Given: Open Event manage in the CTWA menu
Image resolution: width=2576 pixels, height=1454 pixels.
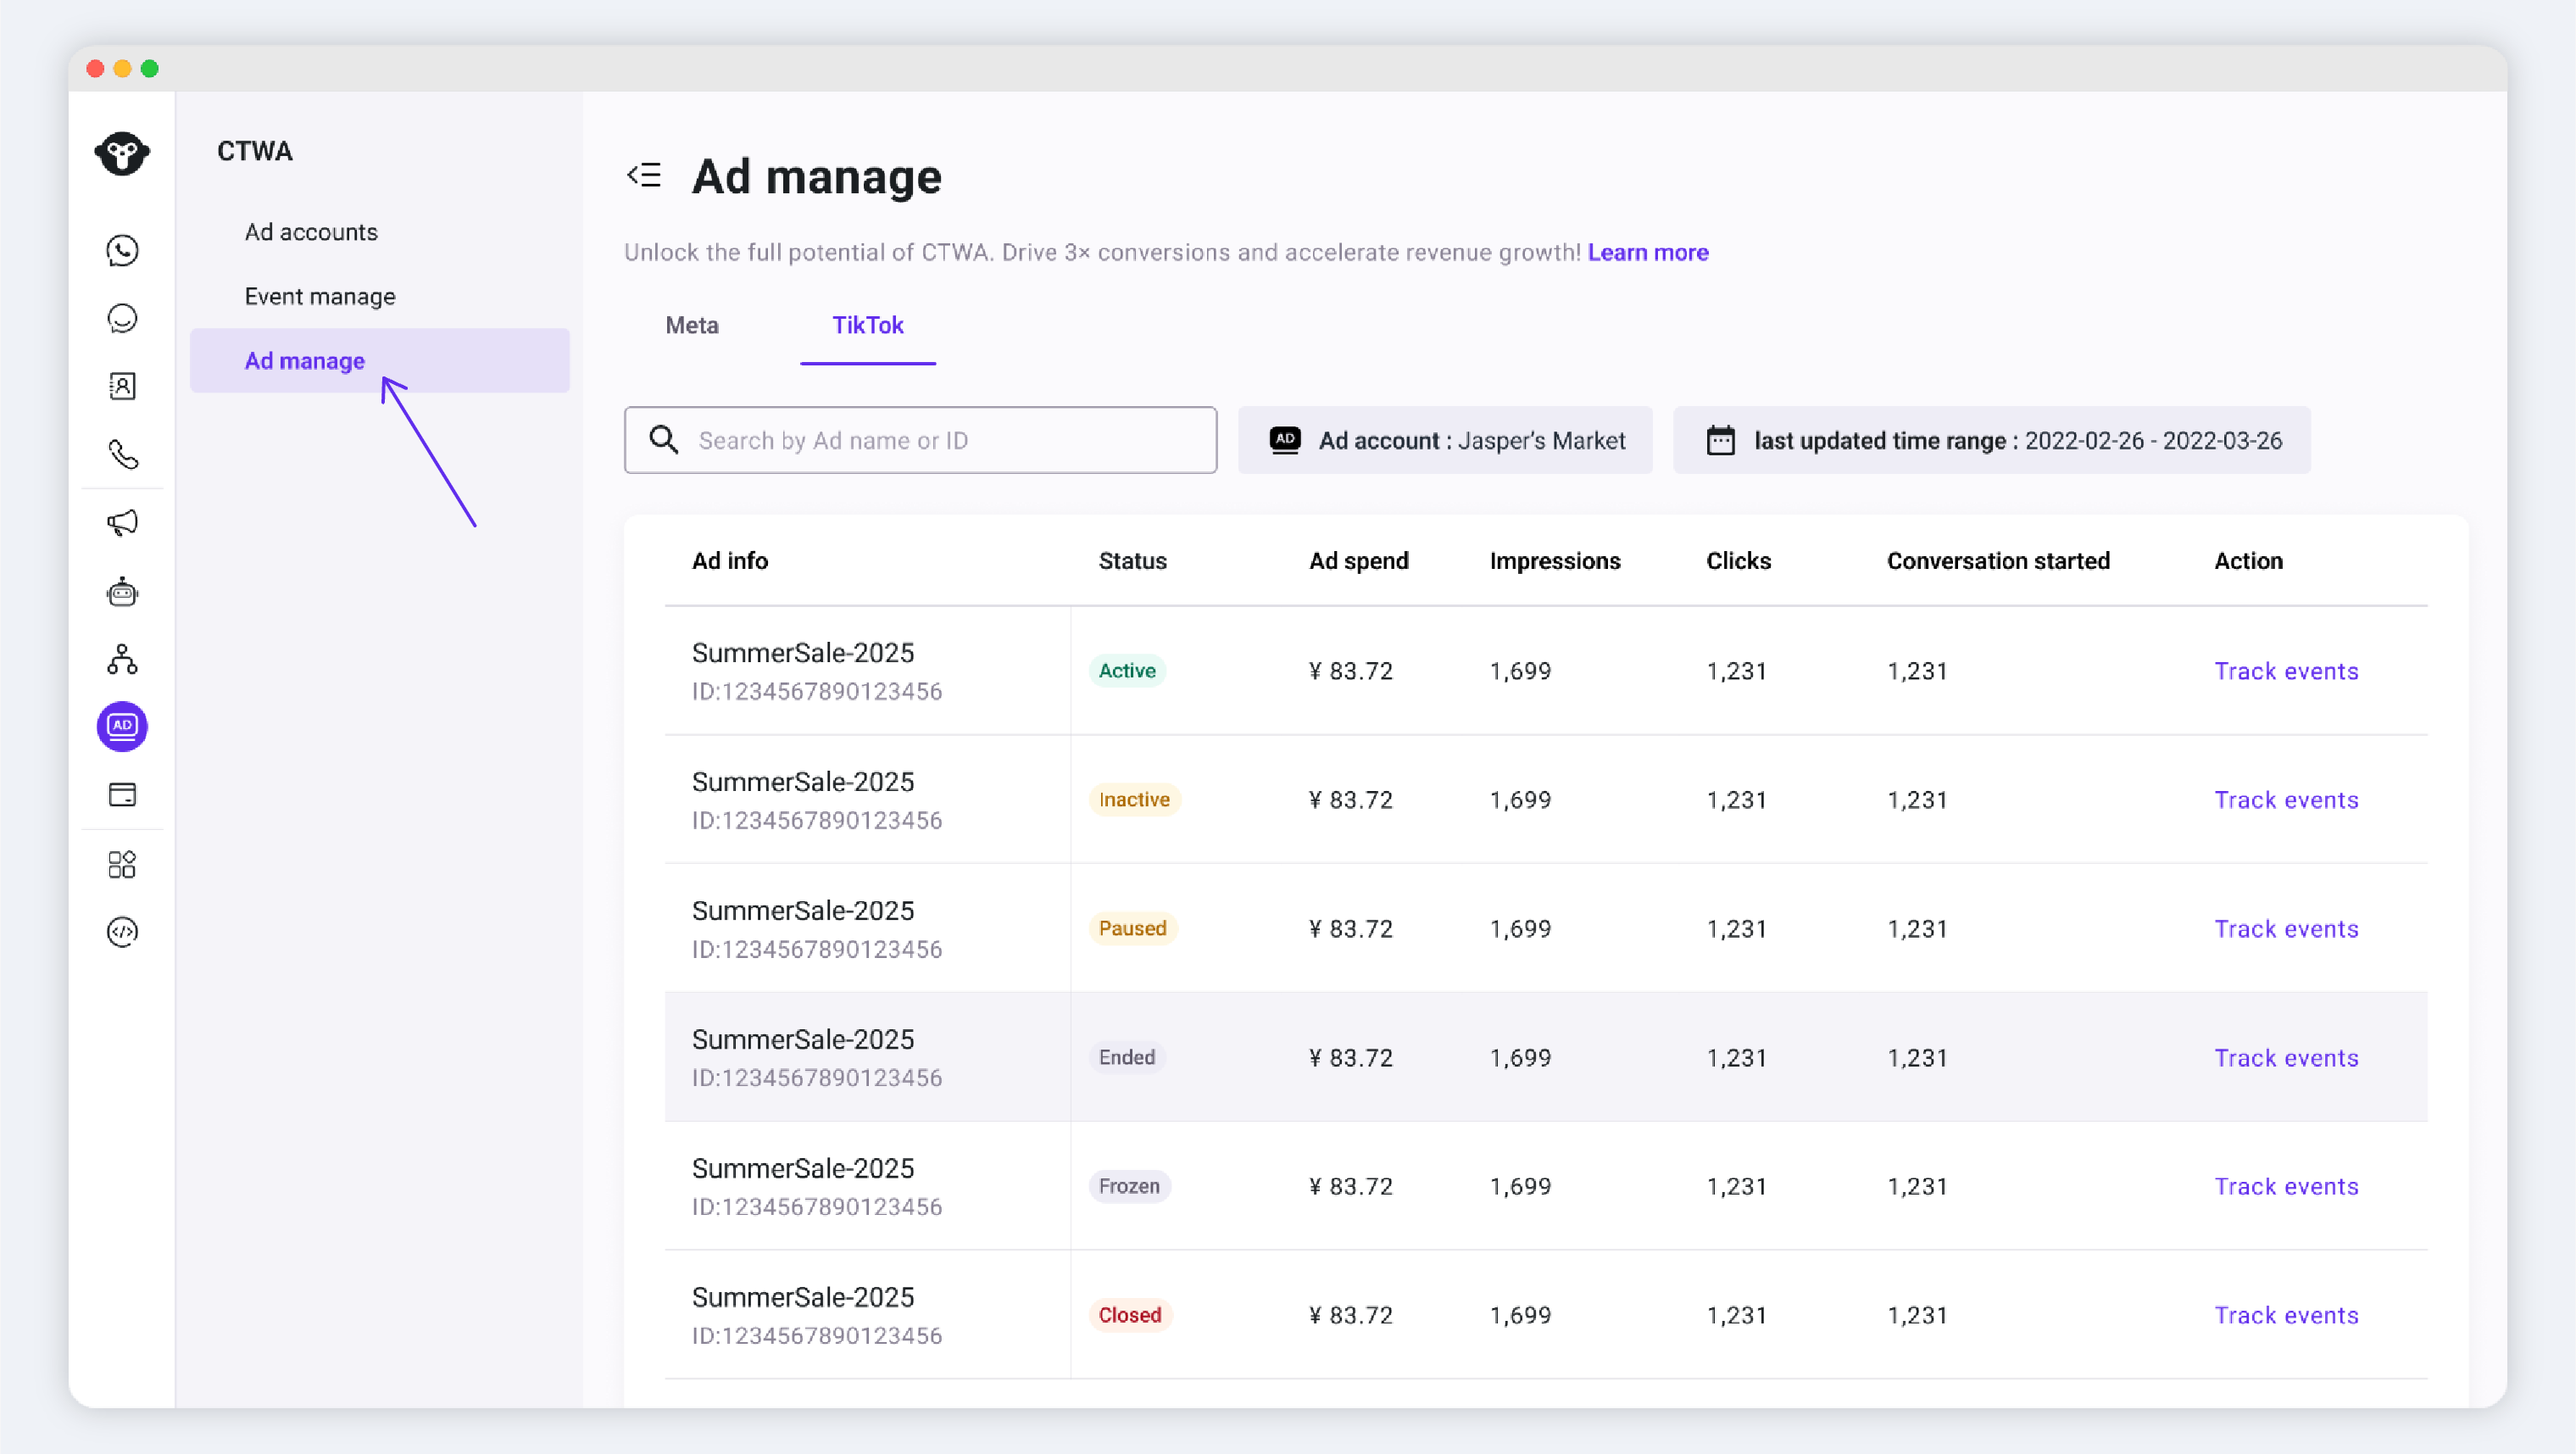Looking at the screenshot, I should tap(320, 296).
